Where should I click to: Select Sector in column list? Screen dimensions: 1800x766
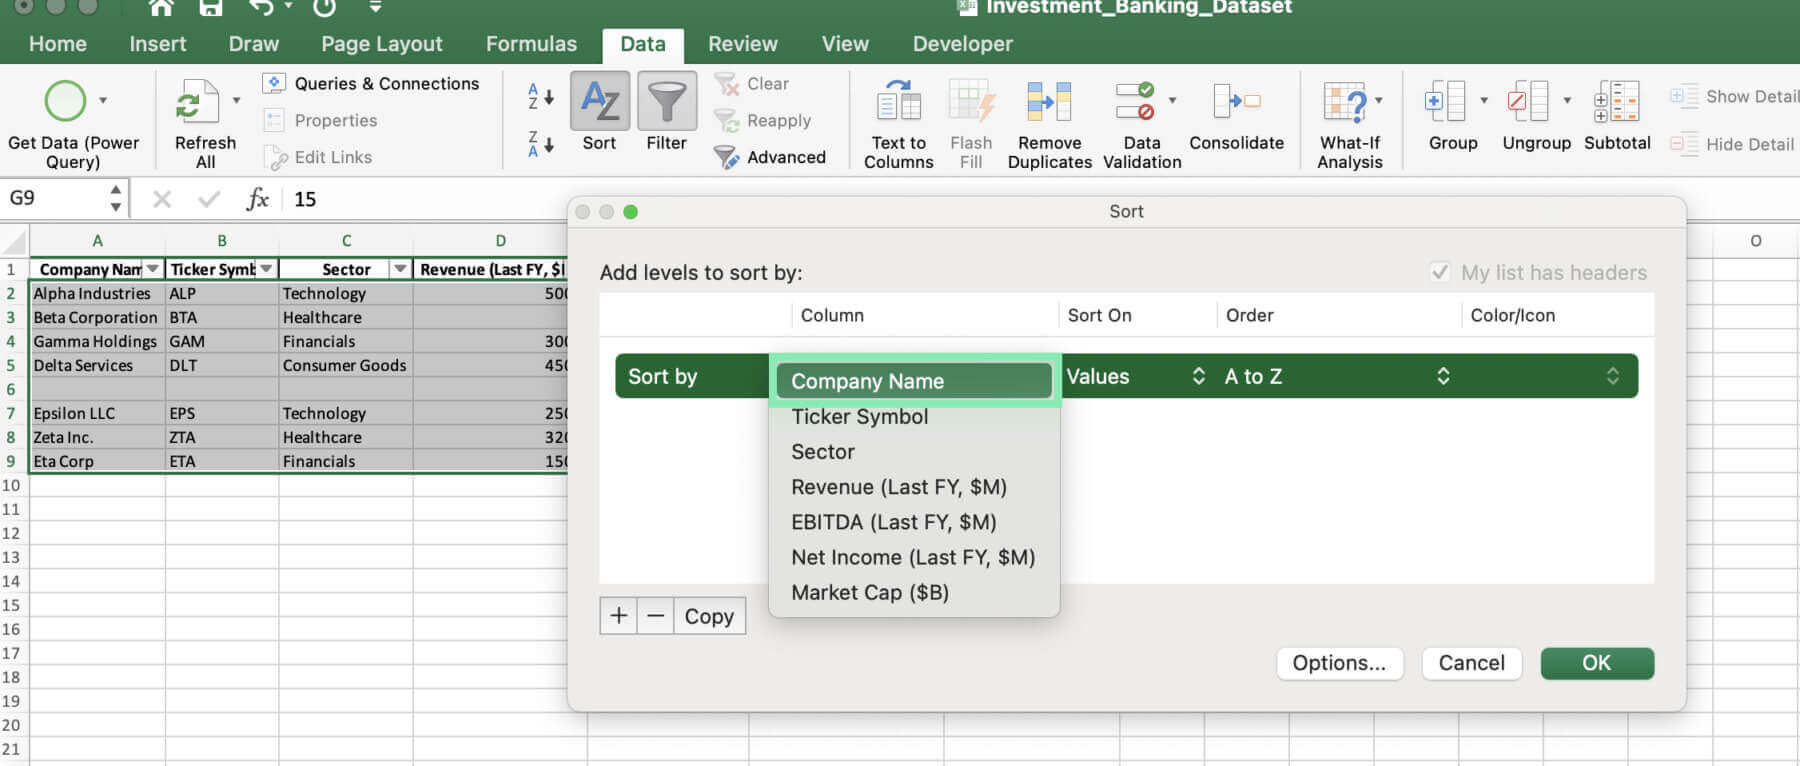[914, 452]
